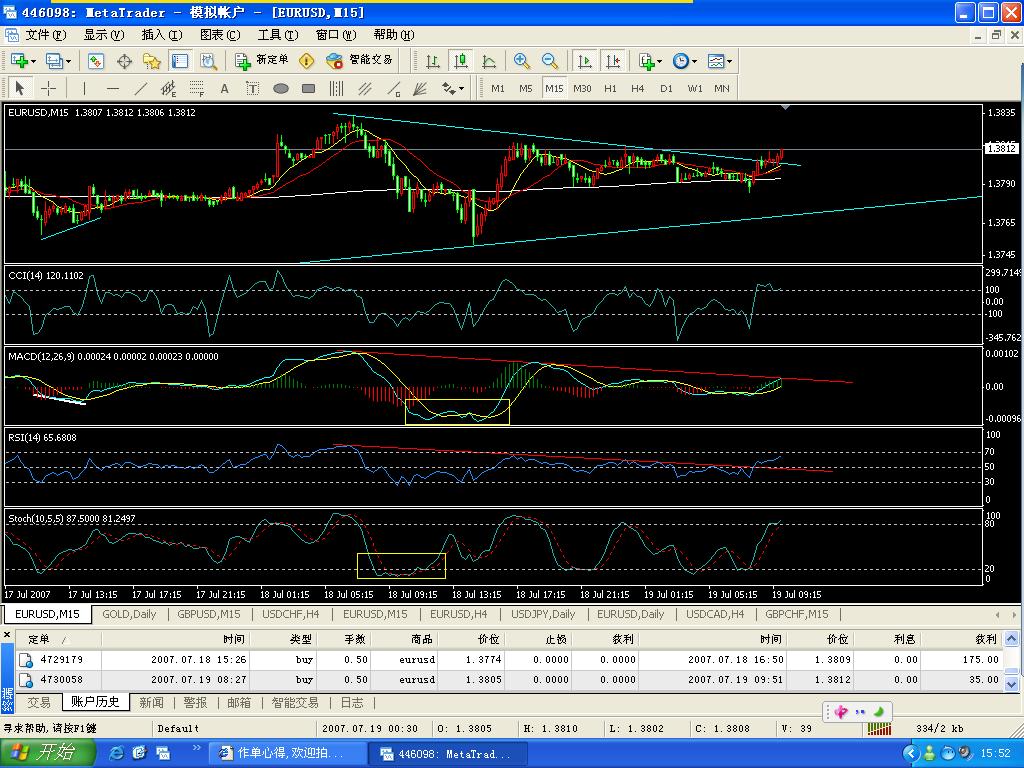Select the ellipse shape drawing tool

(281, 88)
